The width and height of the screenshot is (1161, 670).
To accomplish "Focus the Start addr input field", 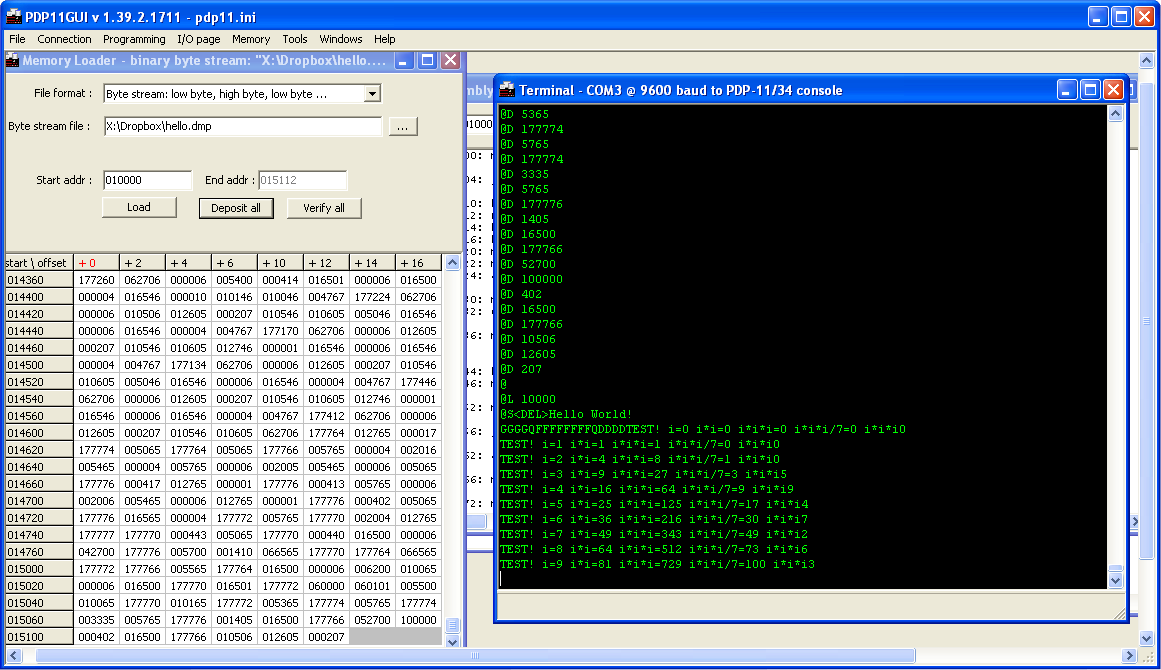I will click(x=147, y=181).
